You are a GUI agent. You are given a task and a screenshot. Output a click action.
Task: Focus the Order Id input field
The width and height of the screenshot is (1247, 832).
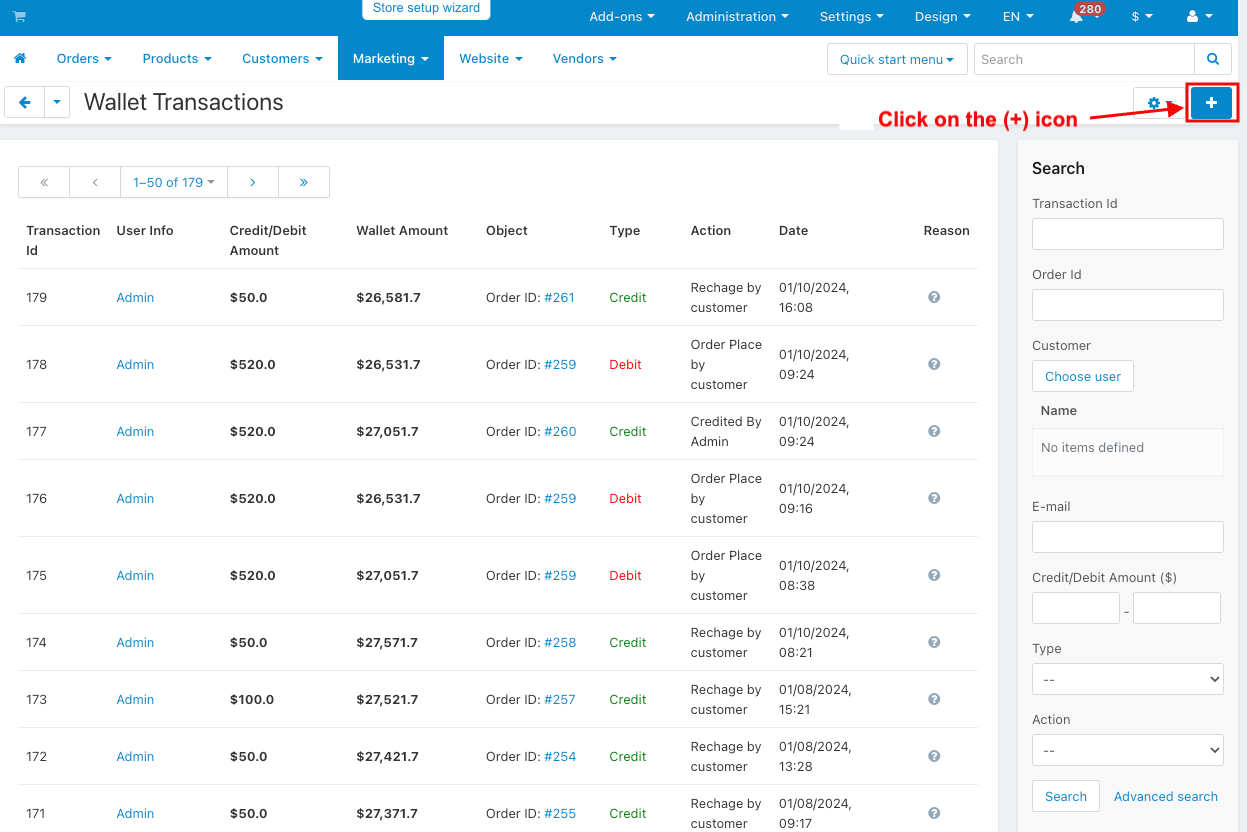point(1128,305)
